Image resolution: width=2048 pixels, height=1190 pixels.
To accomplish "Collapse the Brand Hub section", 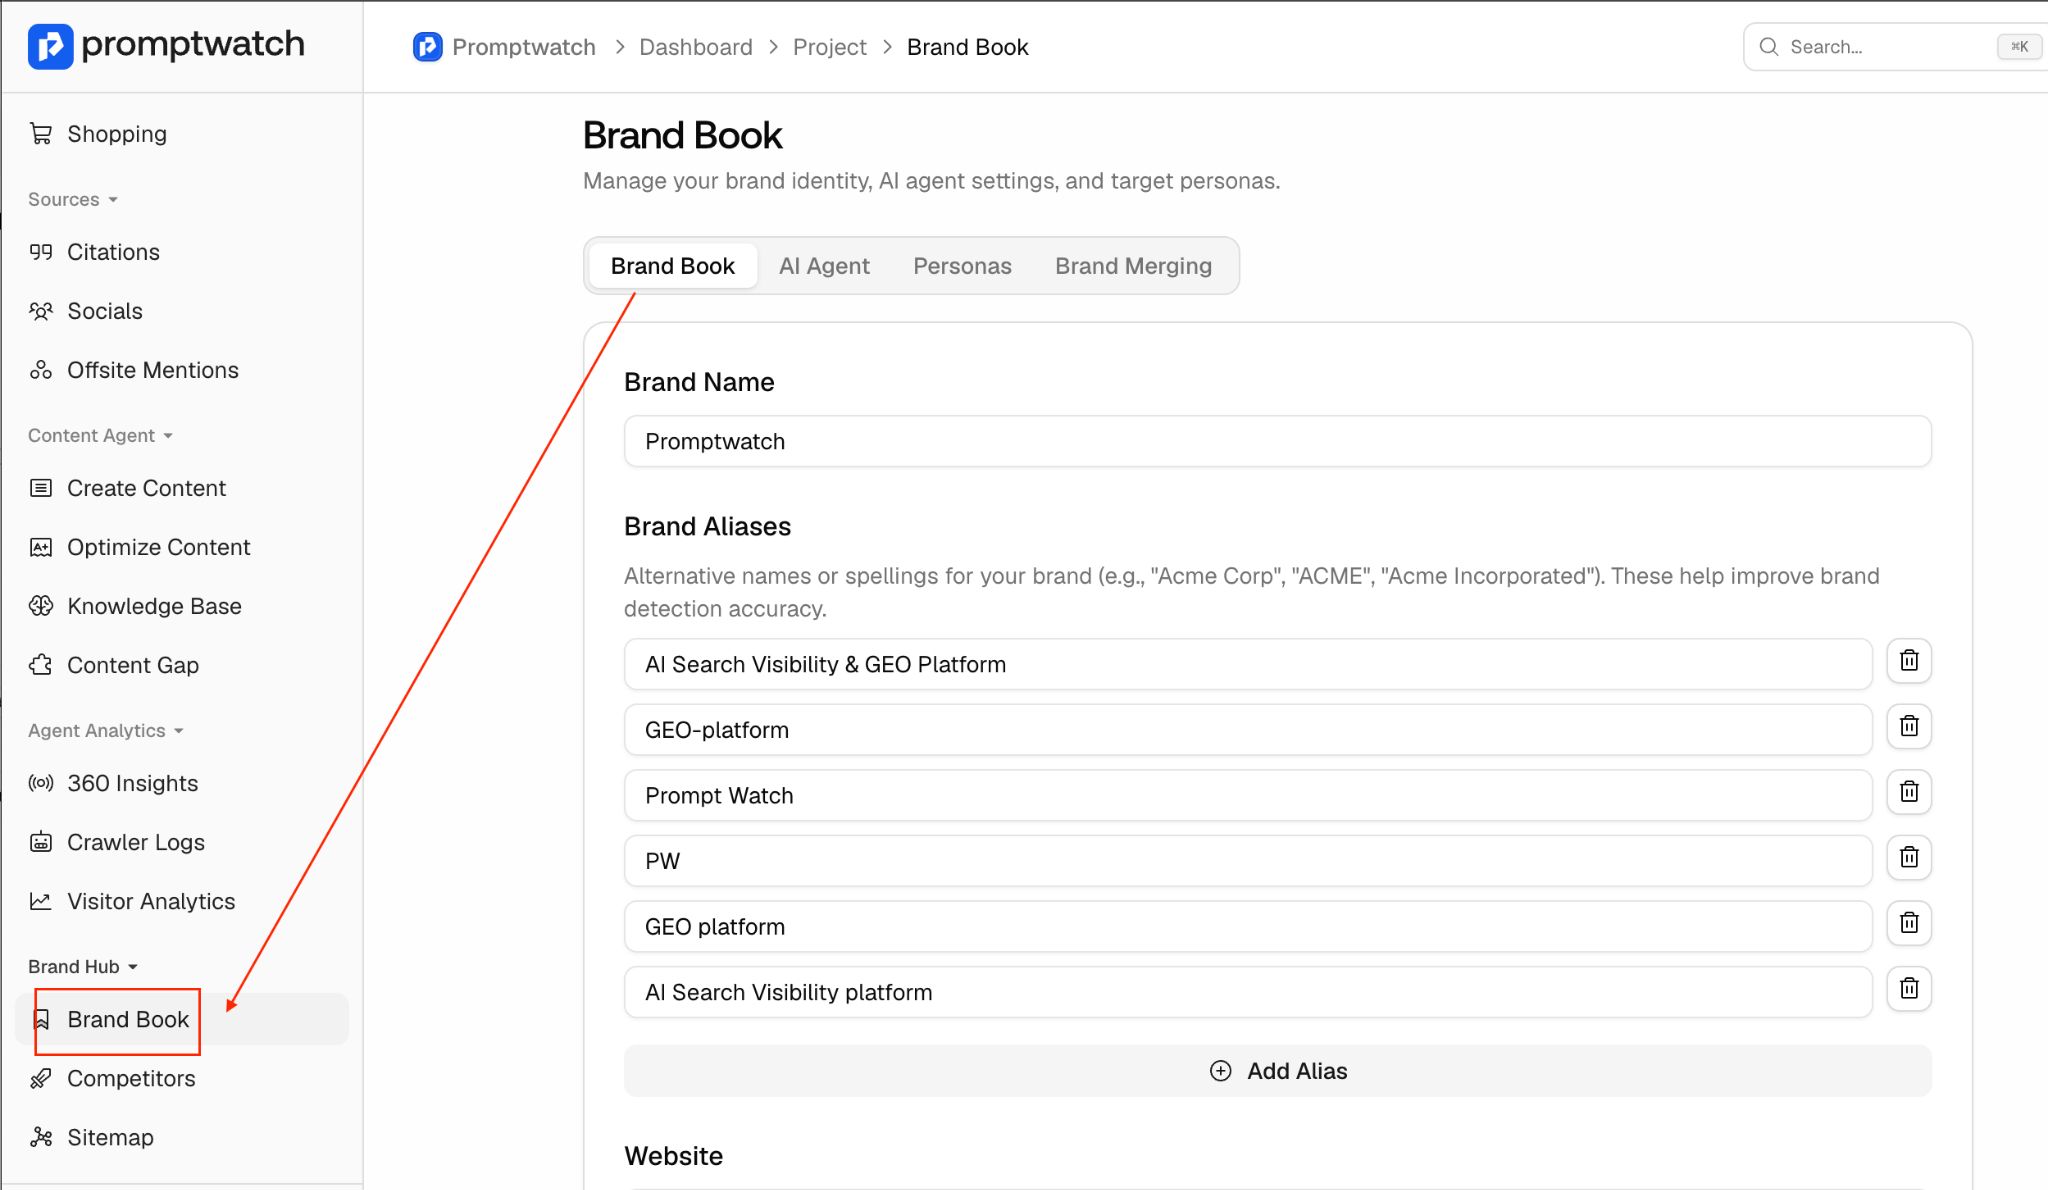I will [83, 966].
